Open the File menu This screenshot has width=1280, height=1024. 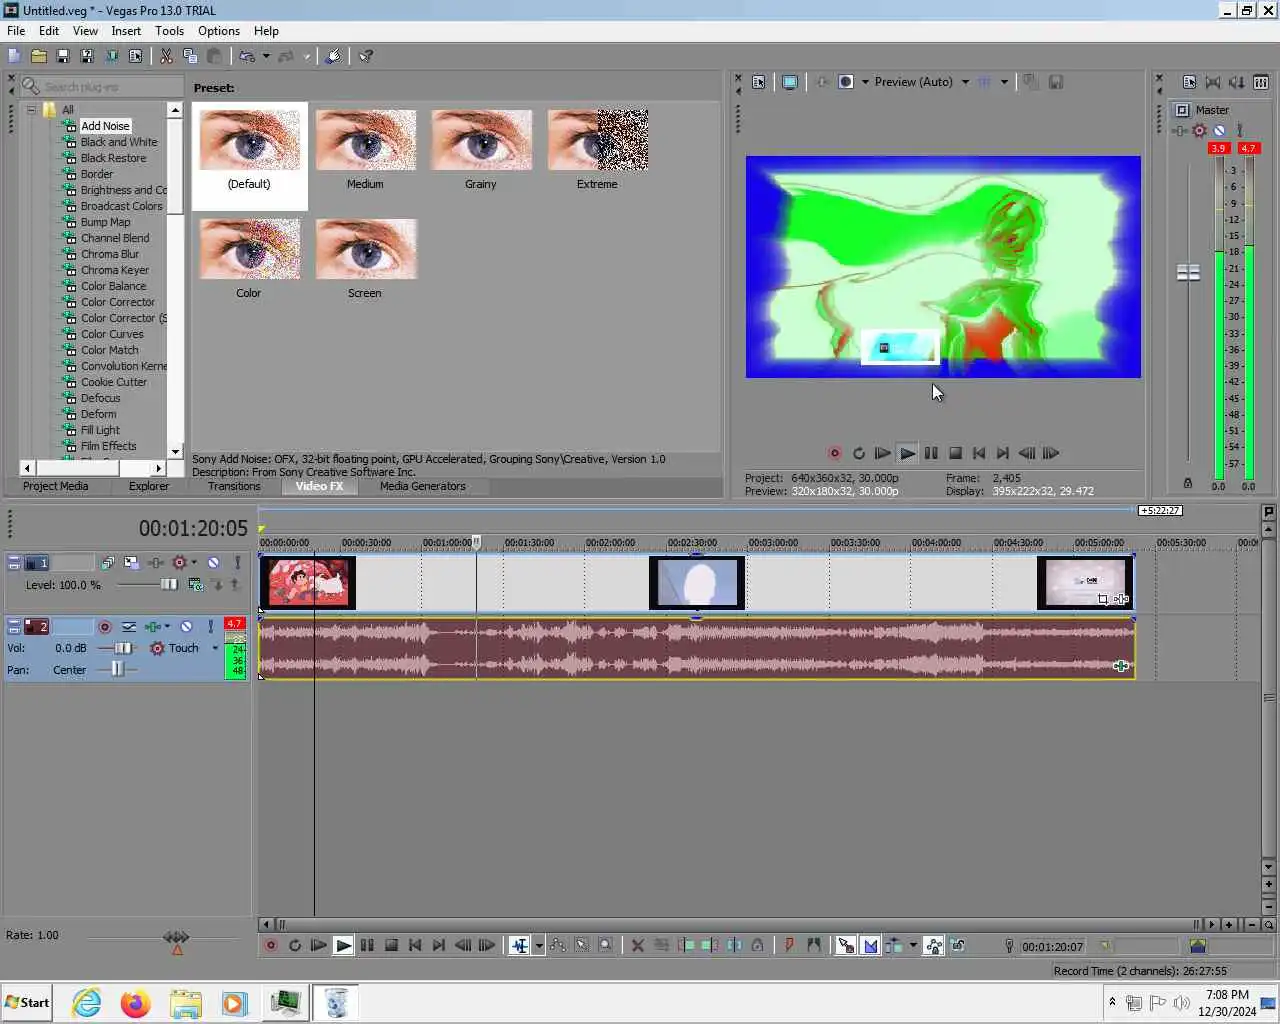[x=16, y=31]
